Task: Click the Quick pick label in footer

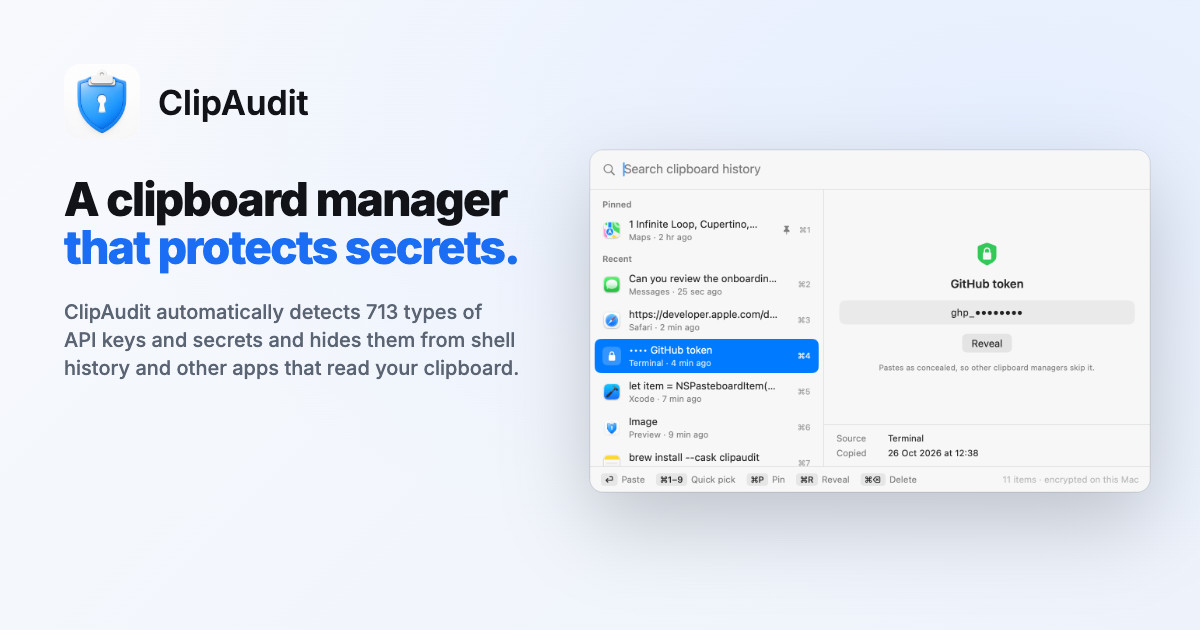Action: point(713,480)
